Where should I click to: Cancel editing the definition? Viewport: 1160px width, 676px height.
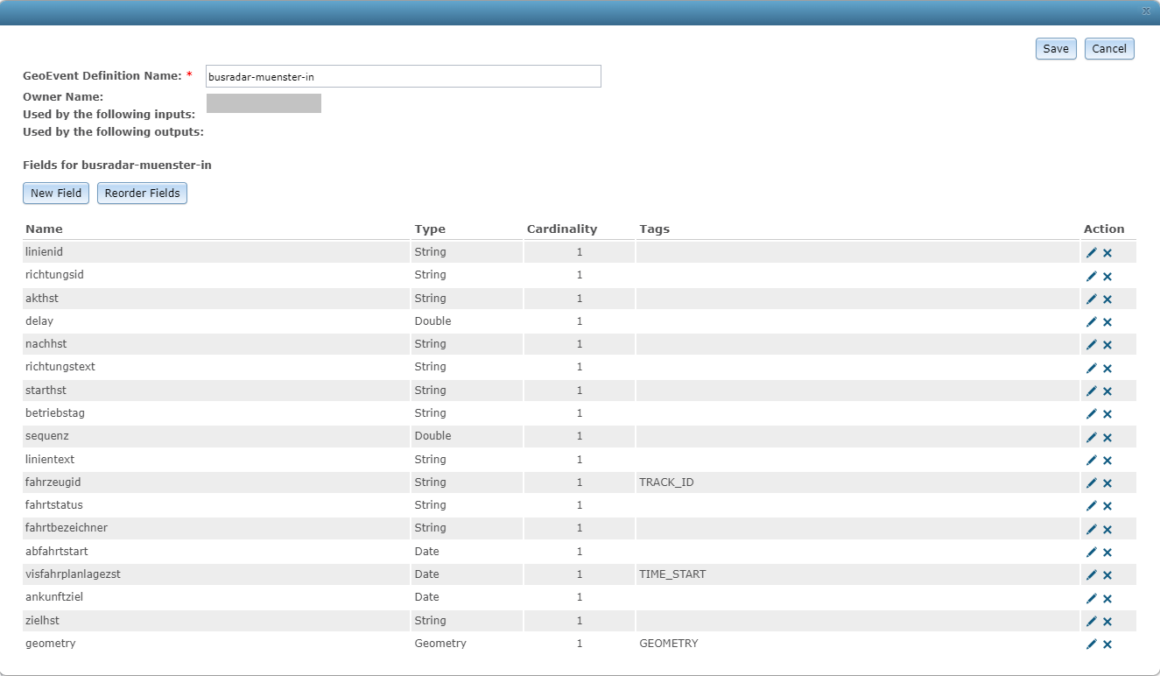[x=1109, y=49]
